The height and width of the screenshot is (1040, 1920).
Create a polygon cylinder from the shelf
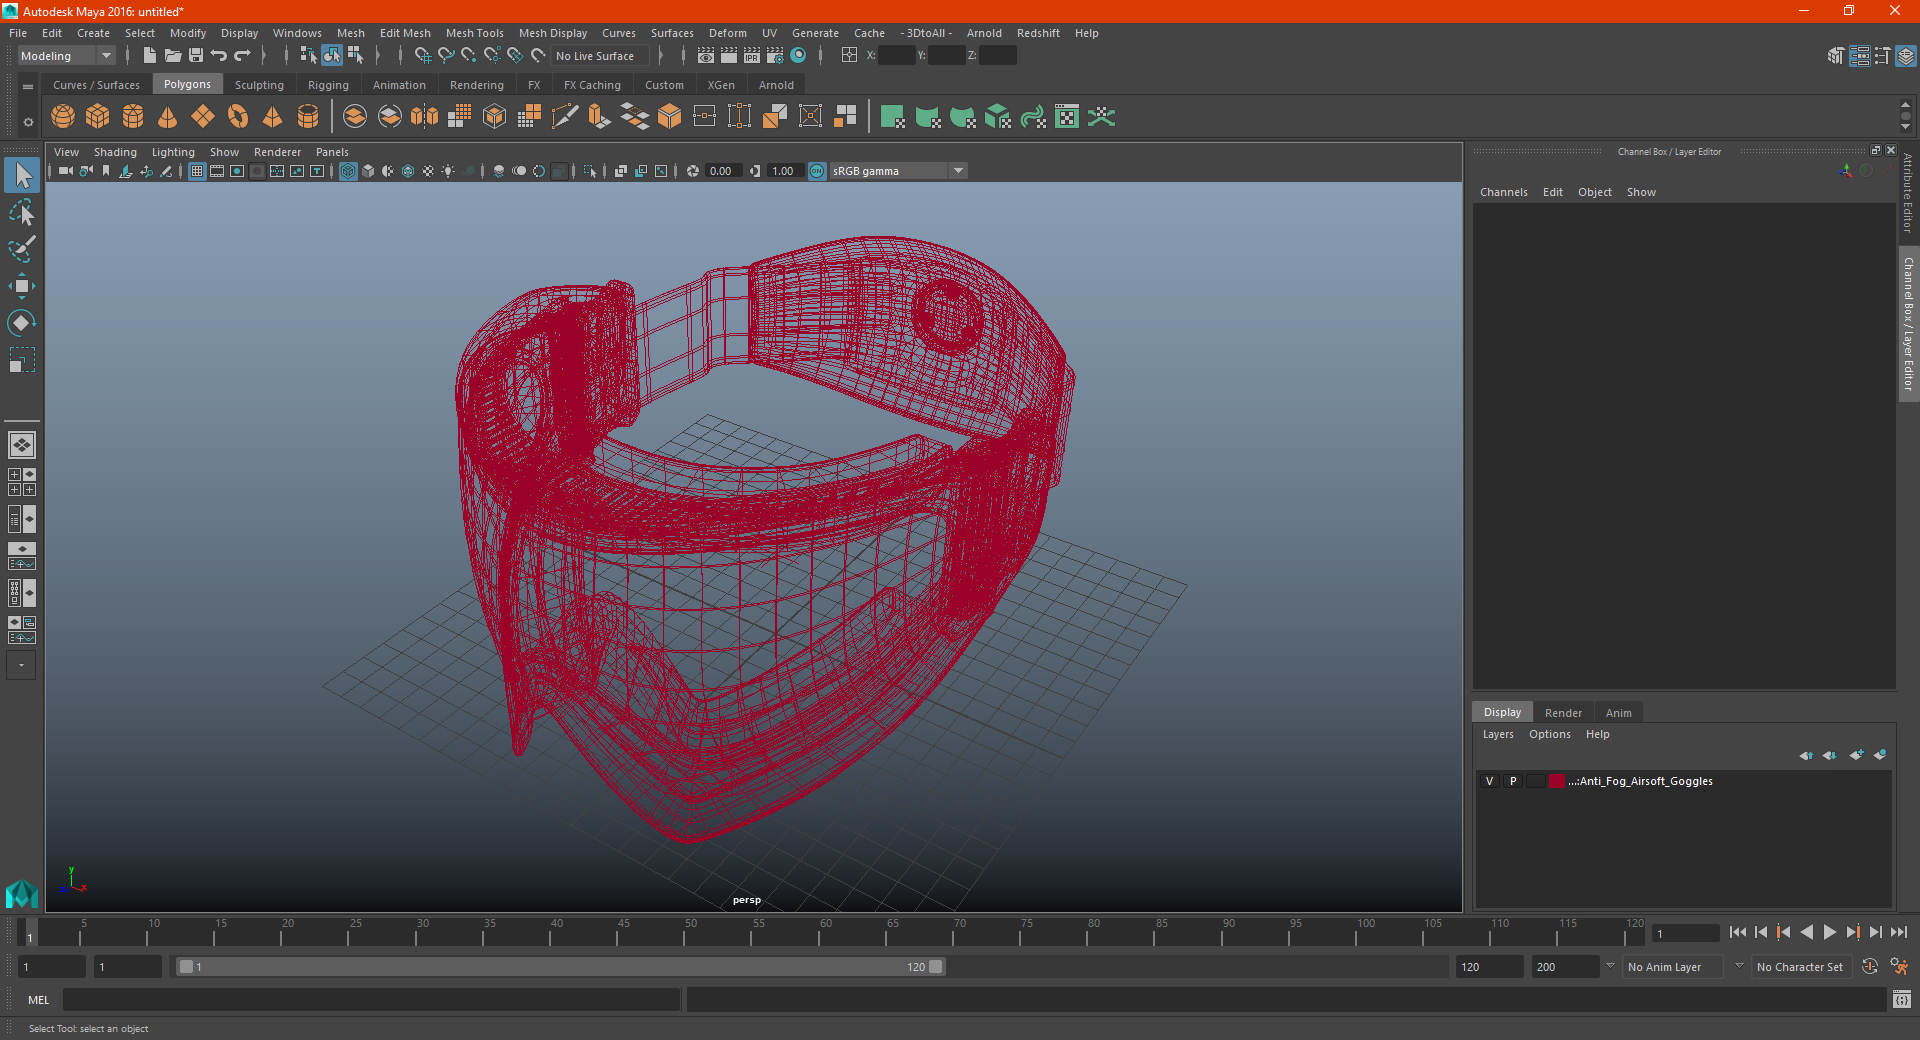tap(133, 117)
